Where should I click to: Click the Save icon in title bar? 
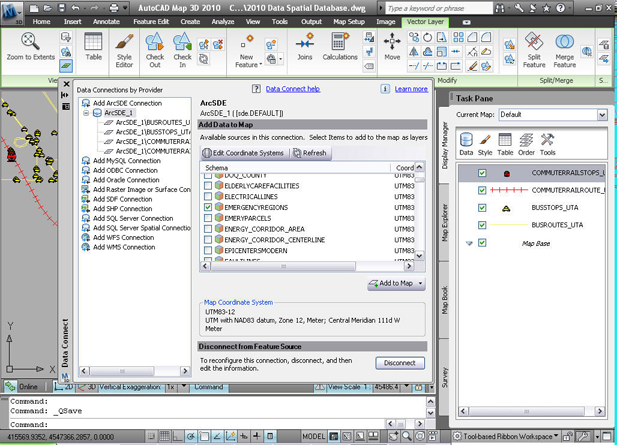coord(61,8)
